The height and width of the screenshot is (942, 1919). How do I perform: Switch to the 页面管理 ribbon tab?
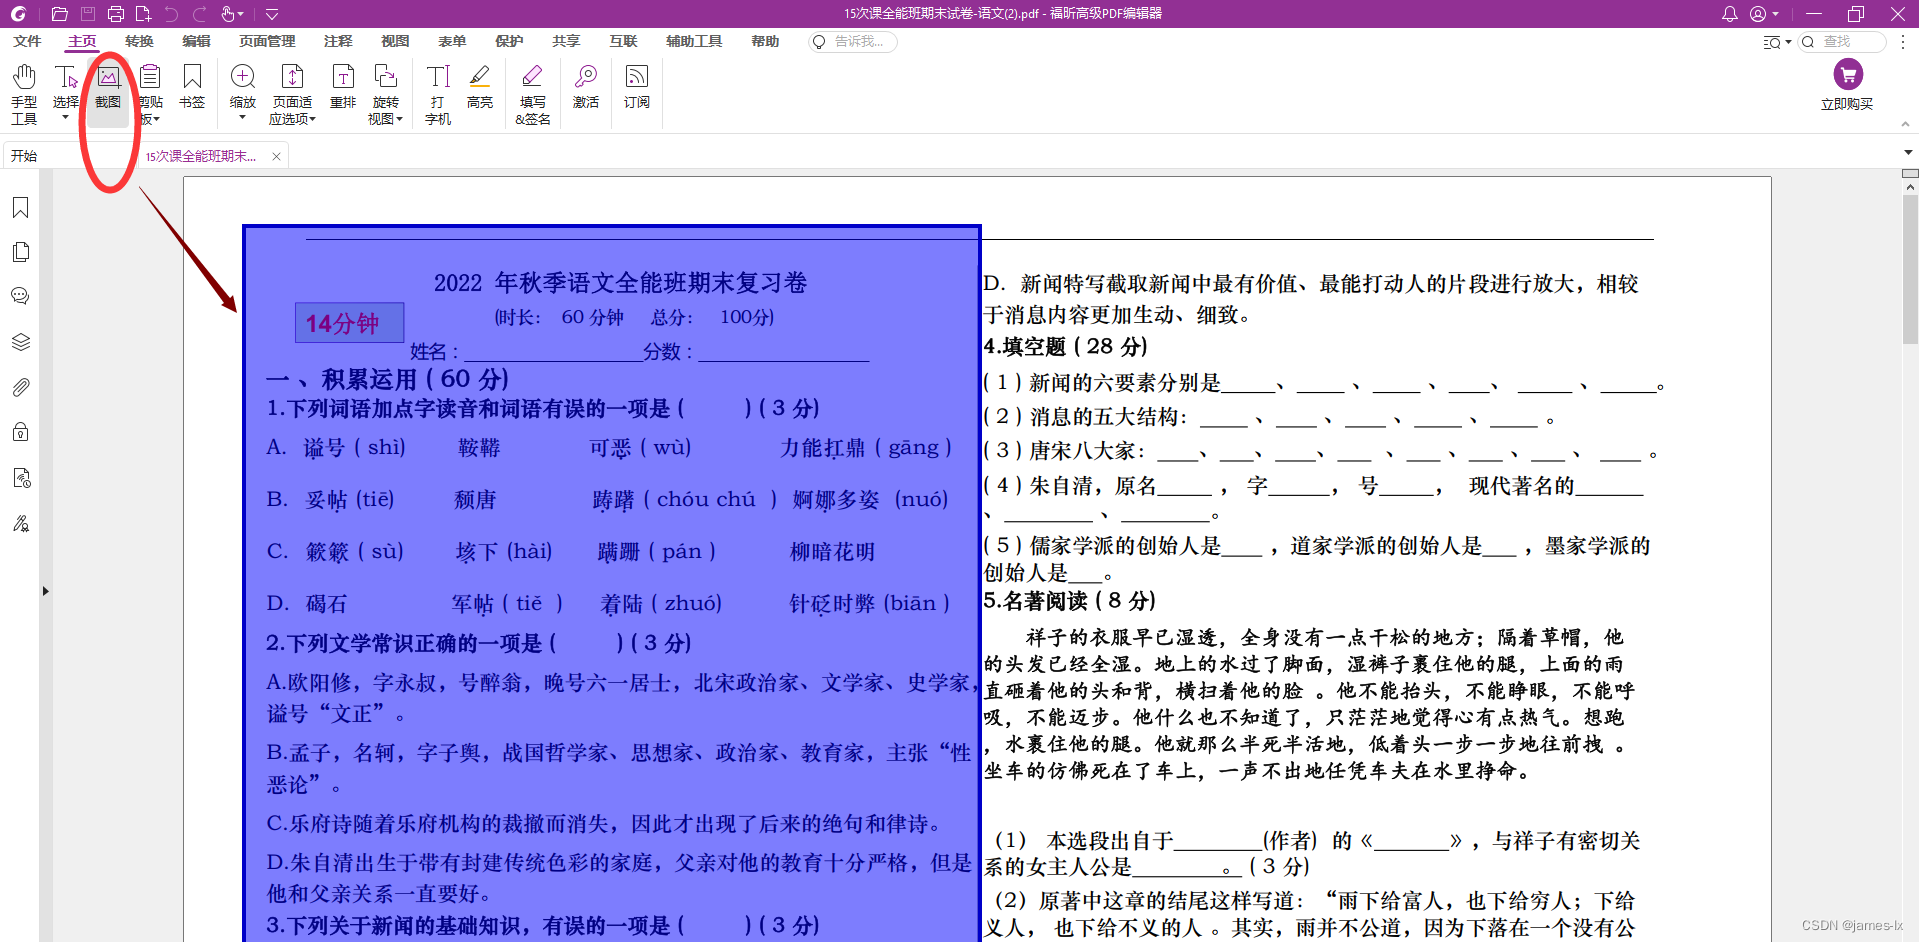tap(266, 41)
